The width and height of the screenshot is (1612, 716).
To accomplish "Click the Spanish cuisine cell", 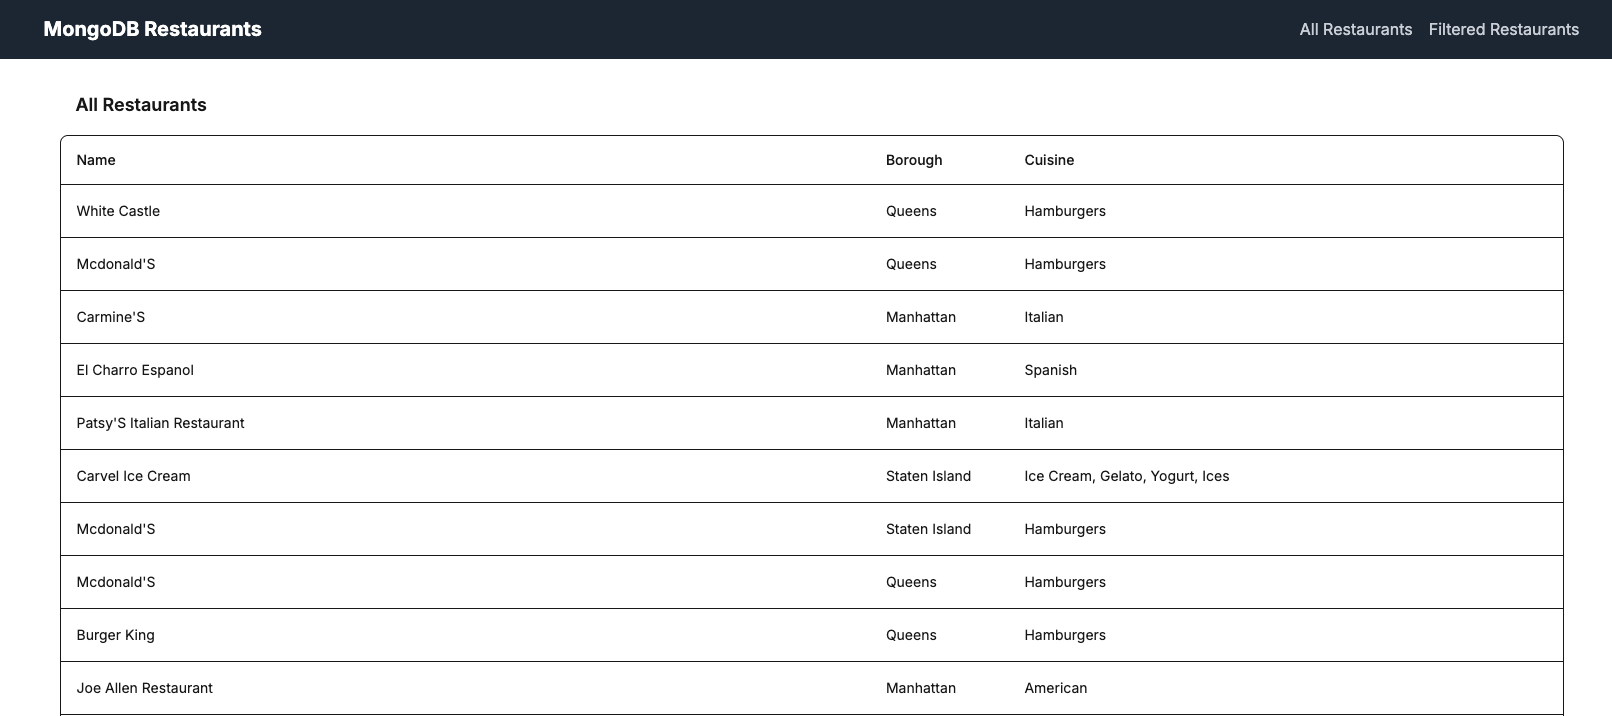I will click(1050, 370).
